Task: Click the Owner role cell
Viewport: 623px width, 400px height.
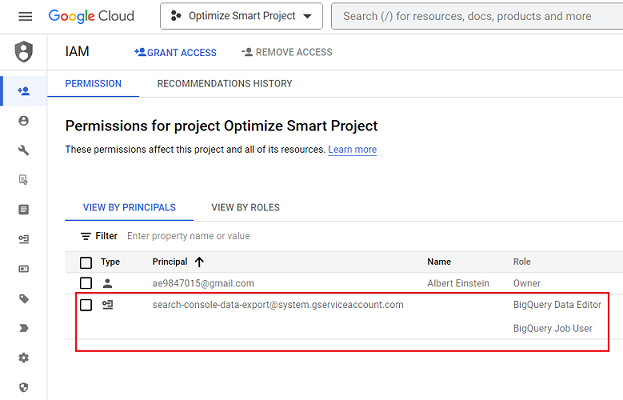Action: [526, 283]
